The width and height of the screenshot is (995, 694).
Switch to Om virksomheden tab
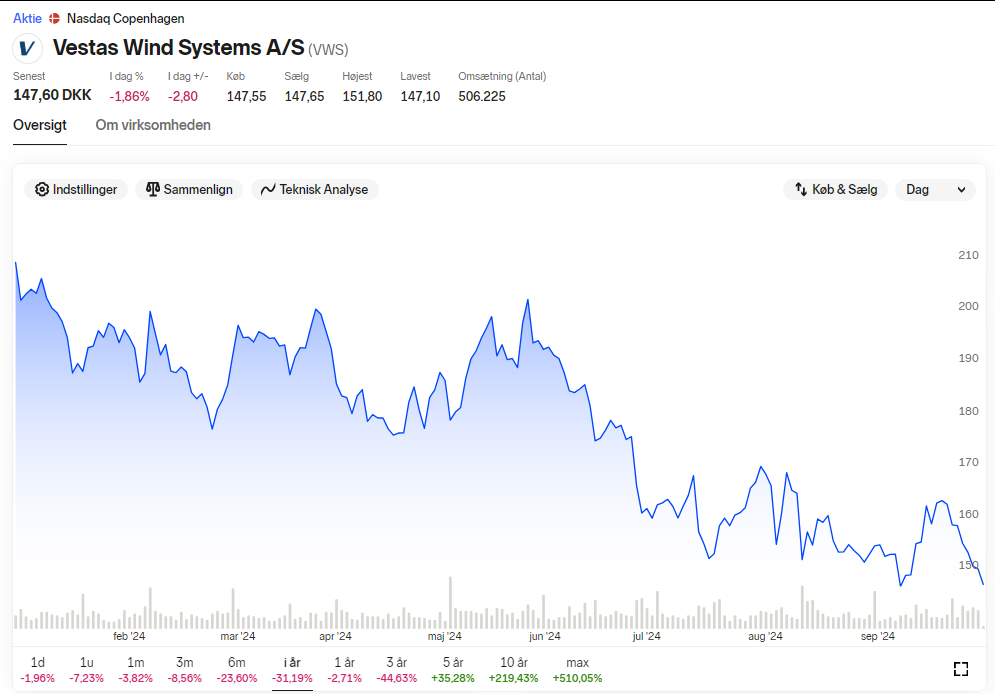click(x=153, y=125)
